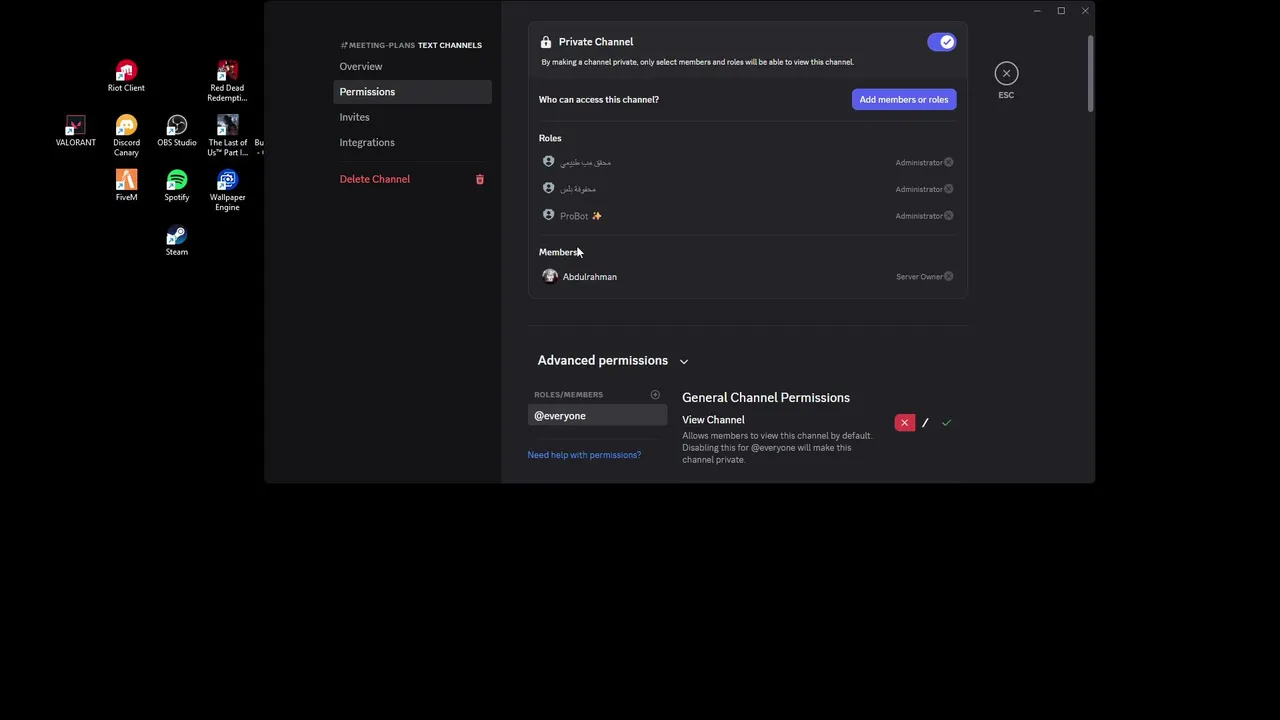The width and height of the screenshot is (1280, 720).
Task: Remove Abdulrahman from channel members
Action: pos(949,277)
